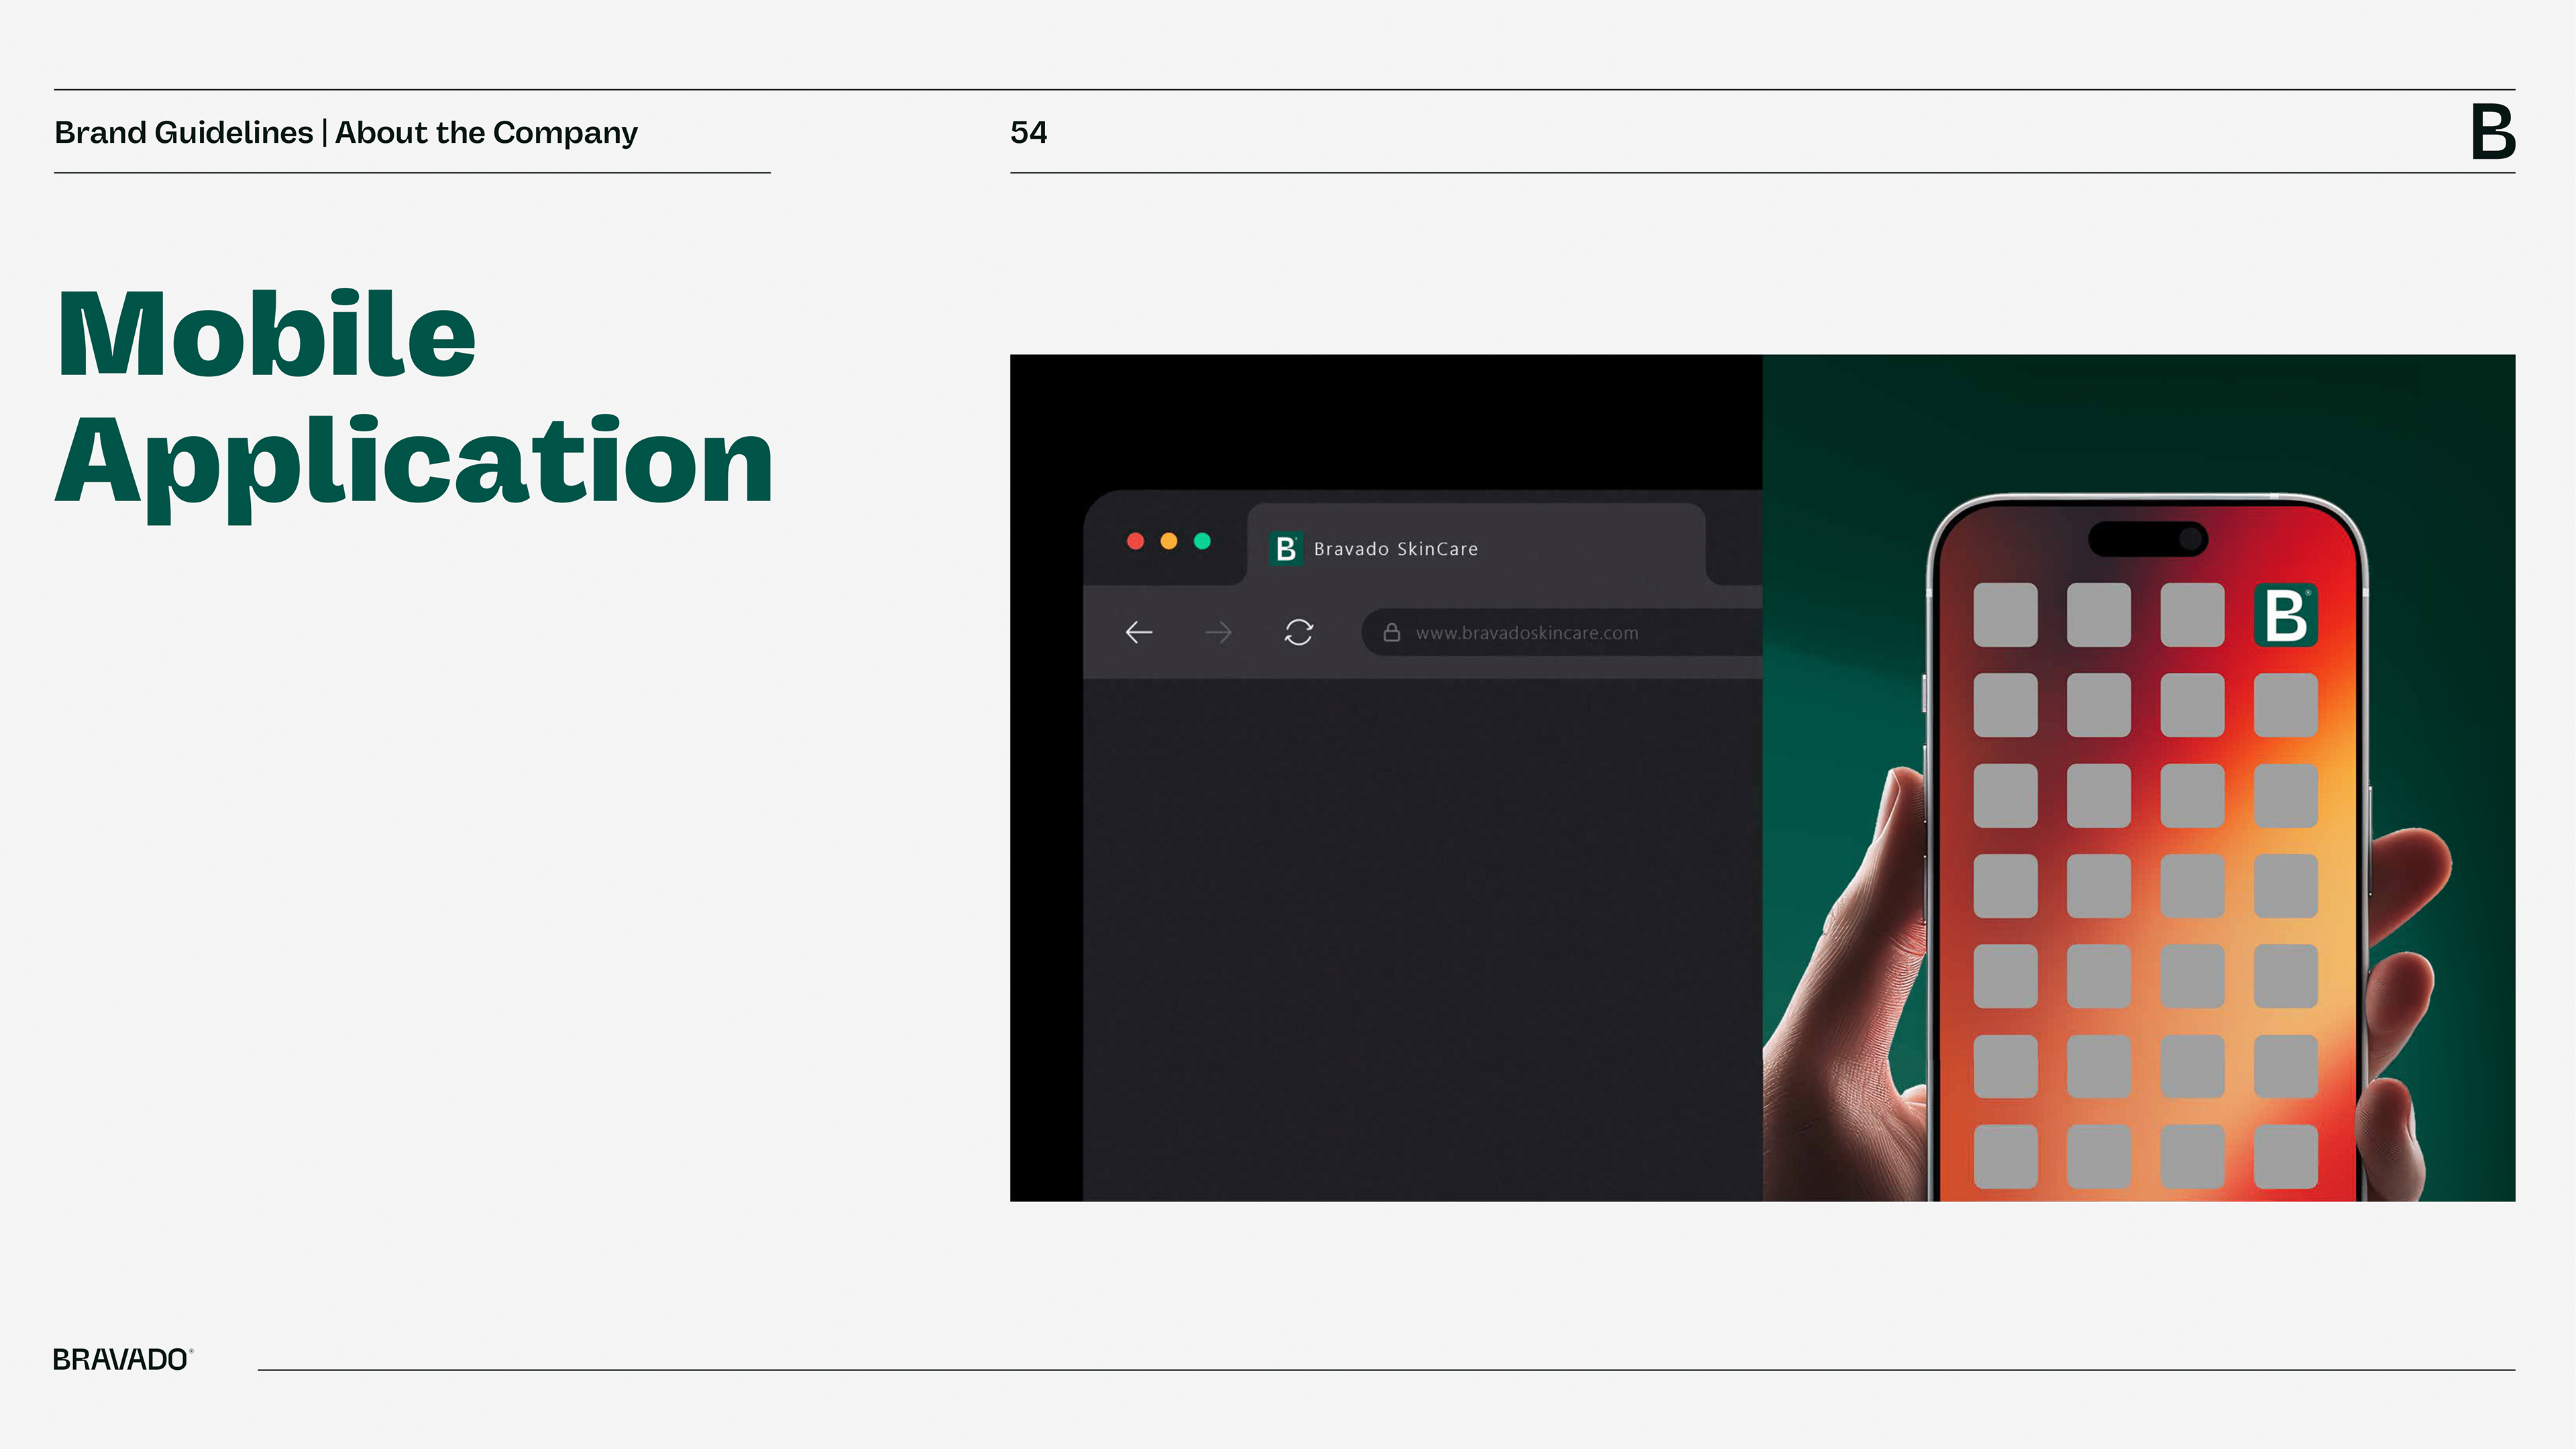Click the browser forward arrow icon
Viewport: 2576px width, 1449px height.
(1218, 632)
